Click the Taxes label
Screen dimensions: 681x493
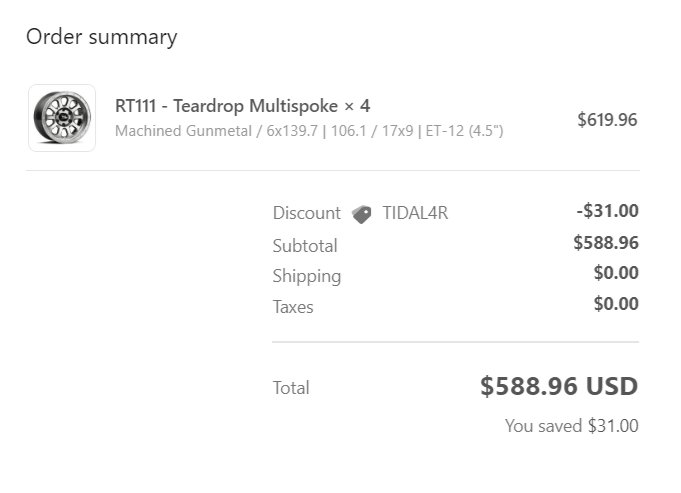click(x=293, y=307)
